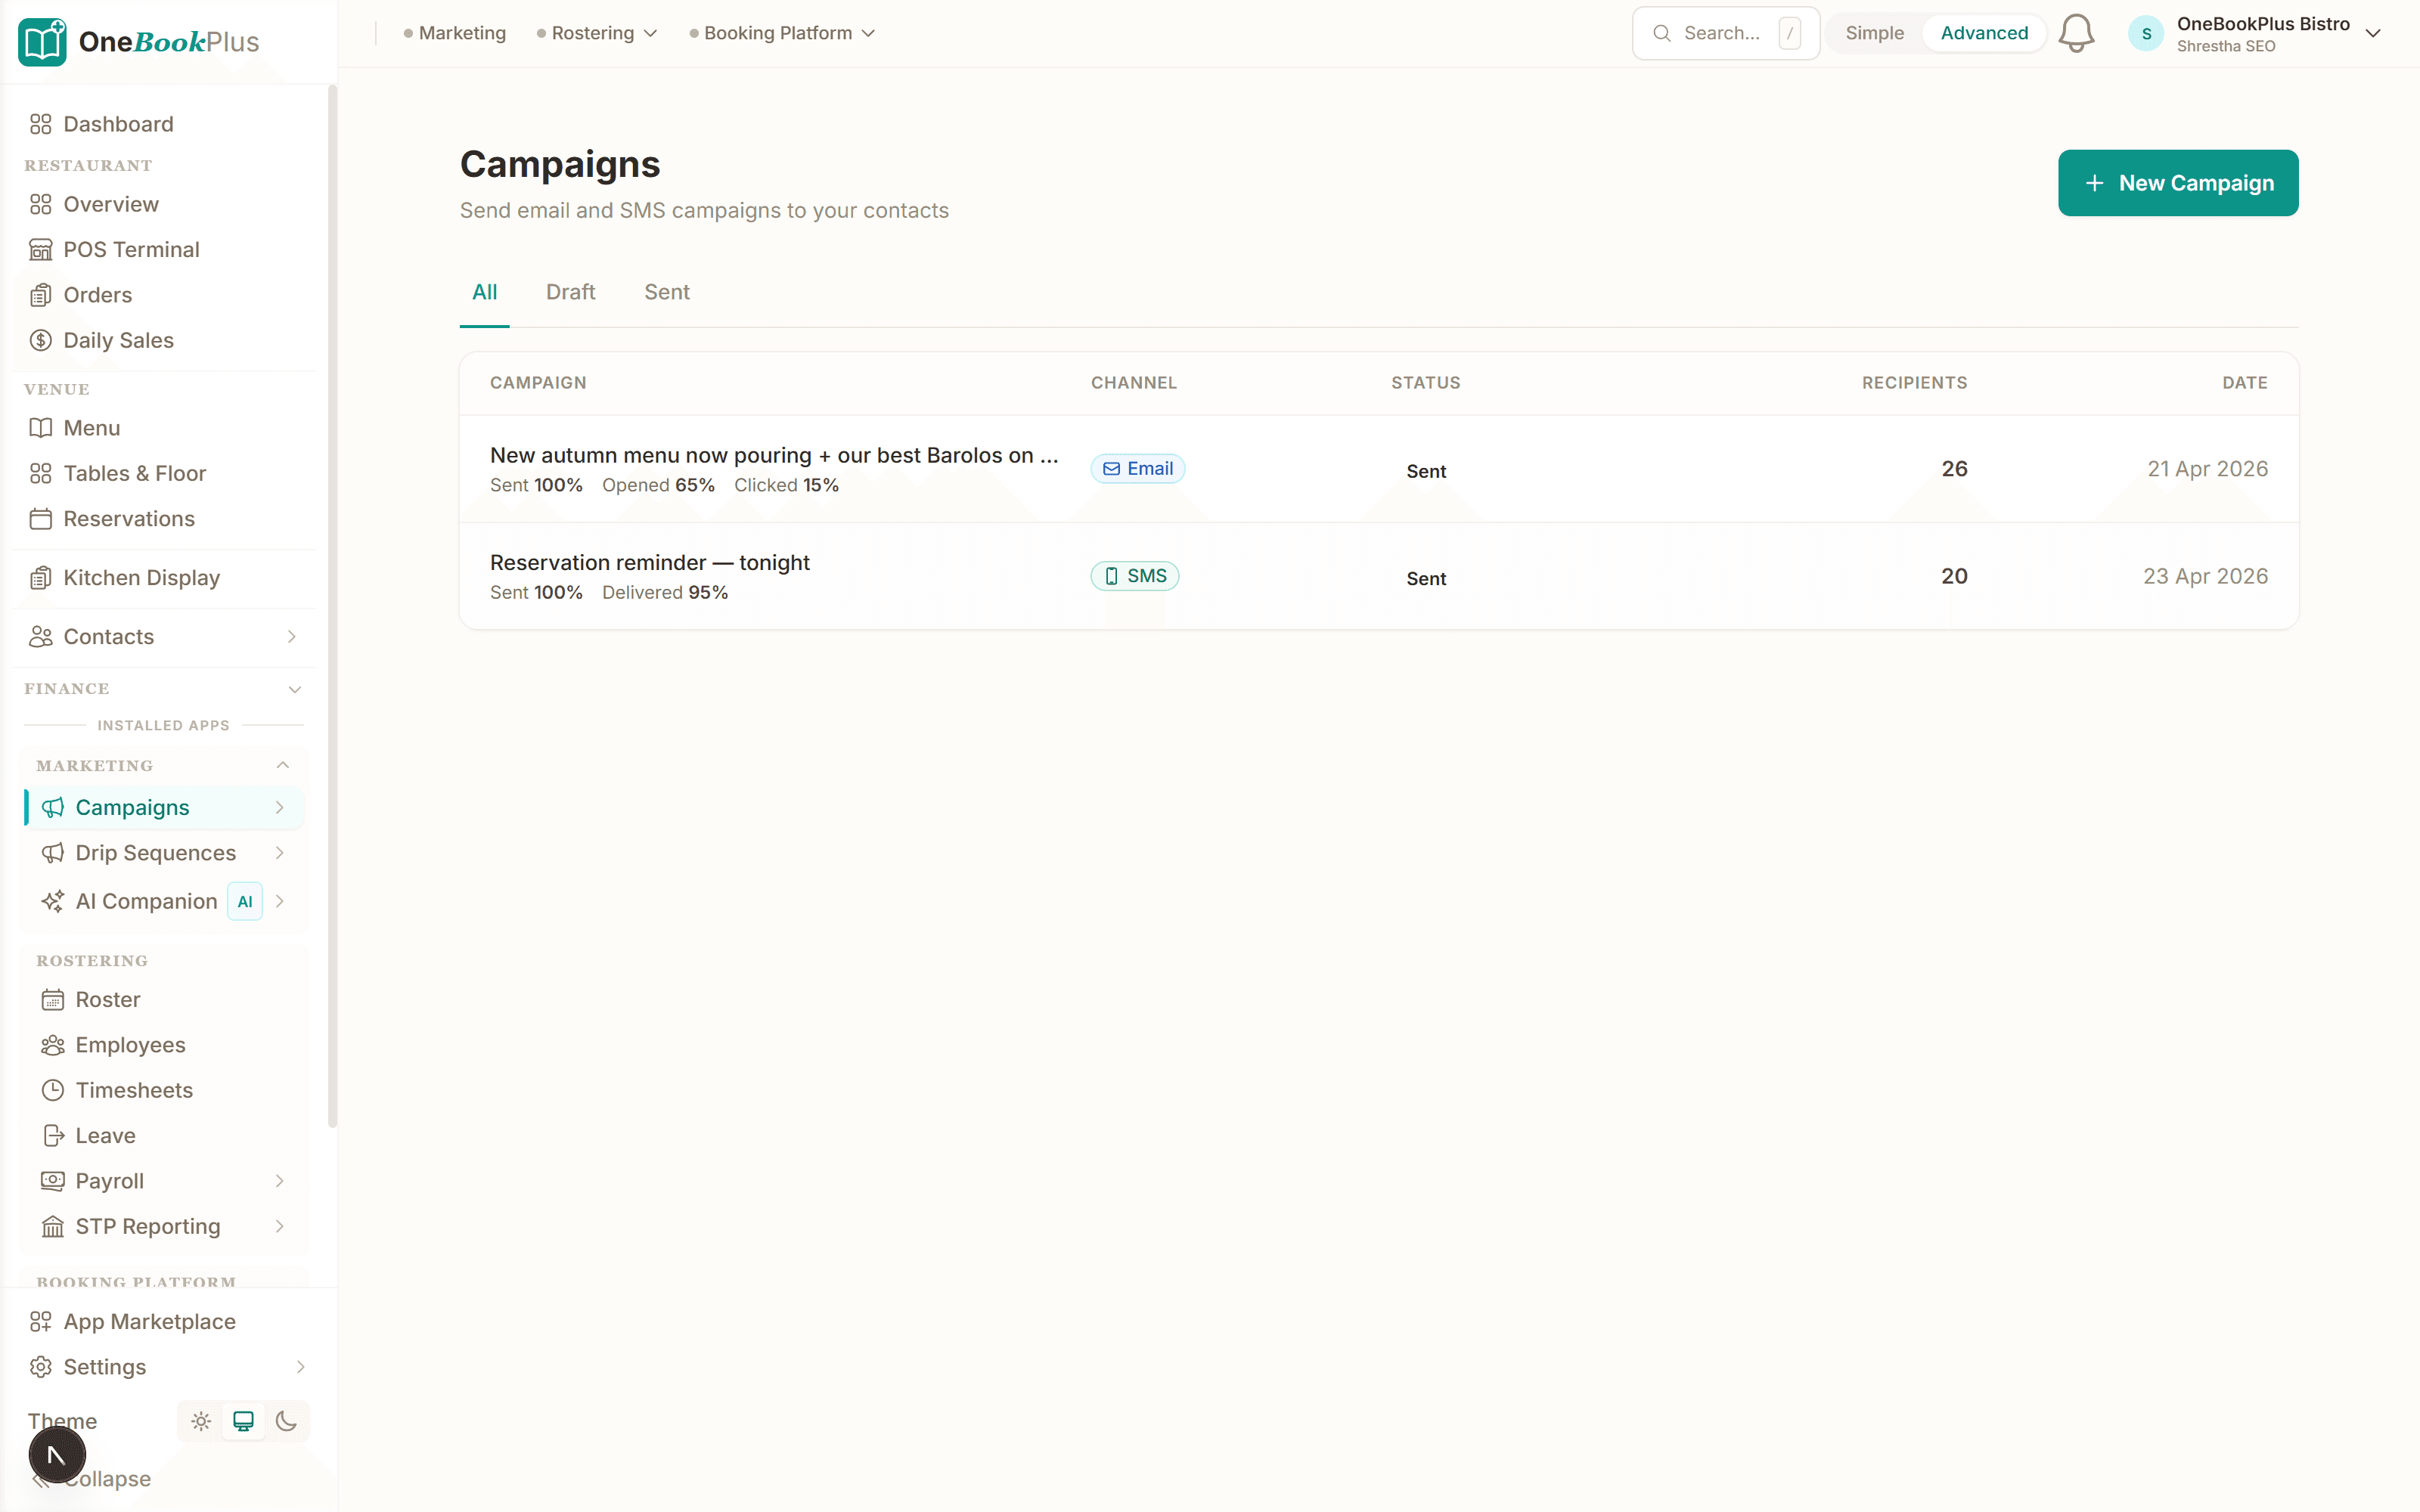Open the Drip Sequences page
2420x1512 pixels.
155,853
